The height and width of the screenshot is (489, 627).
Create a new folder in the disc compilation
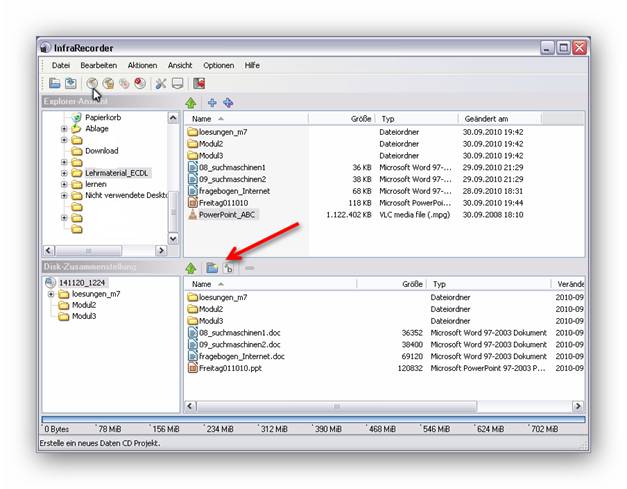click(x=212, y=268)
